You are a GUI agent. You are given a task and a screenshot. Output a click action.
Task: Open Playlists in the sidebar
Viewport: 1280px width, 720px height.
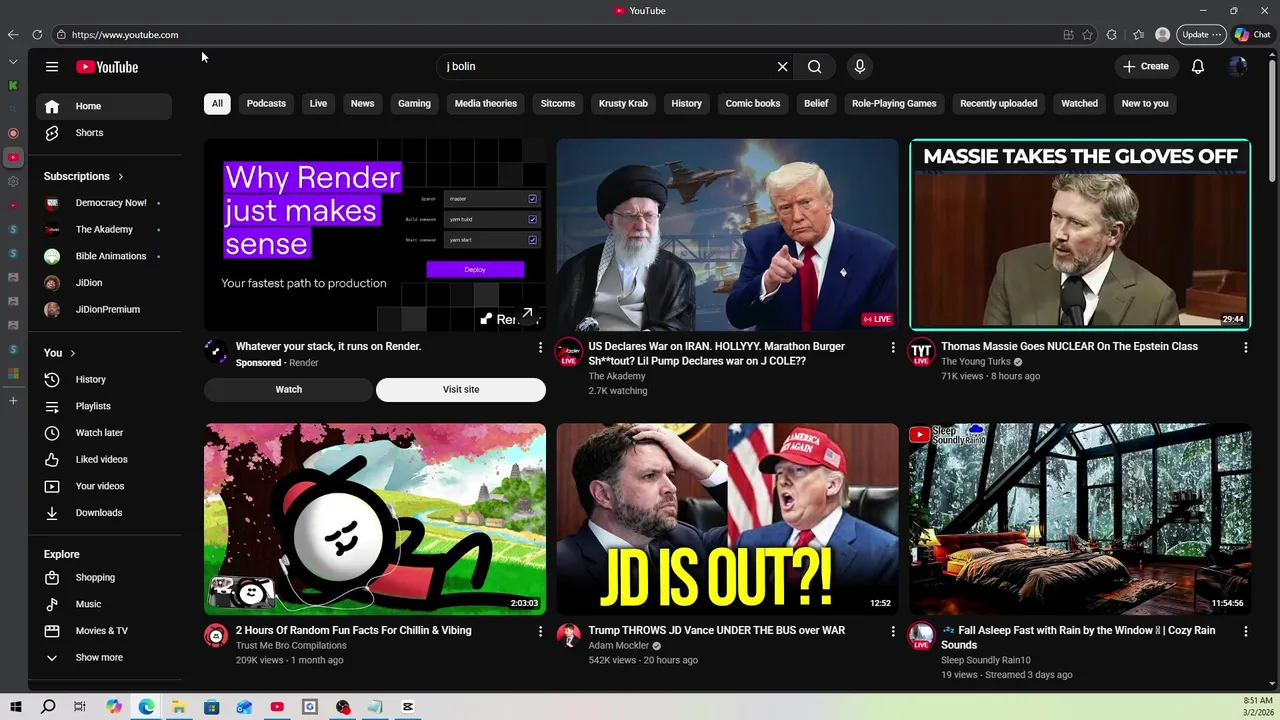[x=104, y=406]
